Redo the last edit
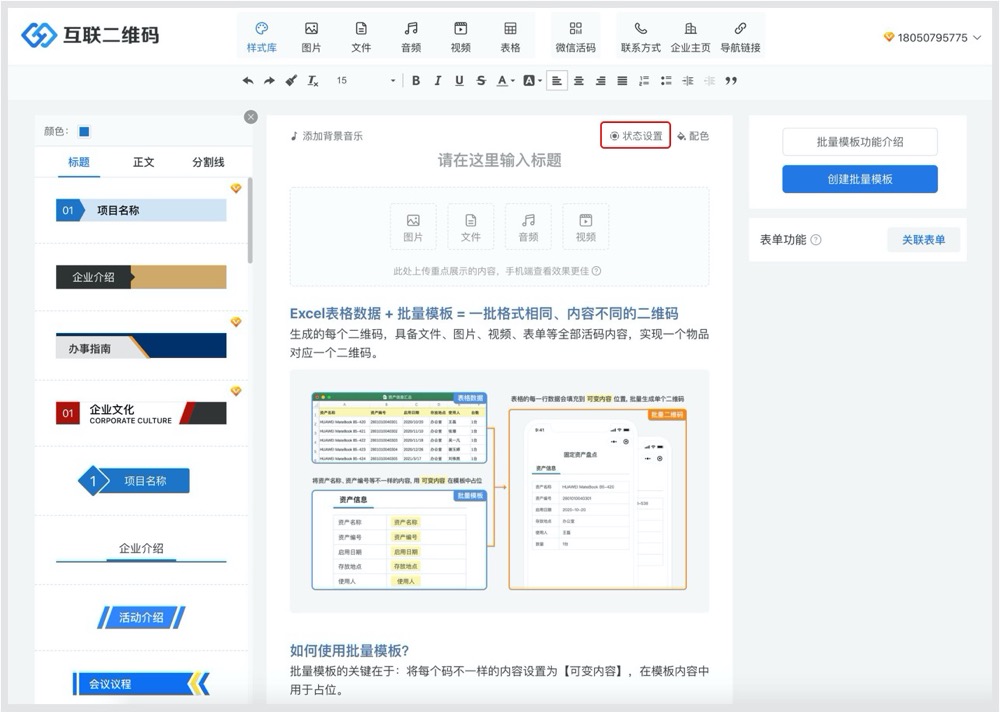Screen dimensions: 1000x712 click(270, 80)
